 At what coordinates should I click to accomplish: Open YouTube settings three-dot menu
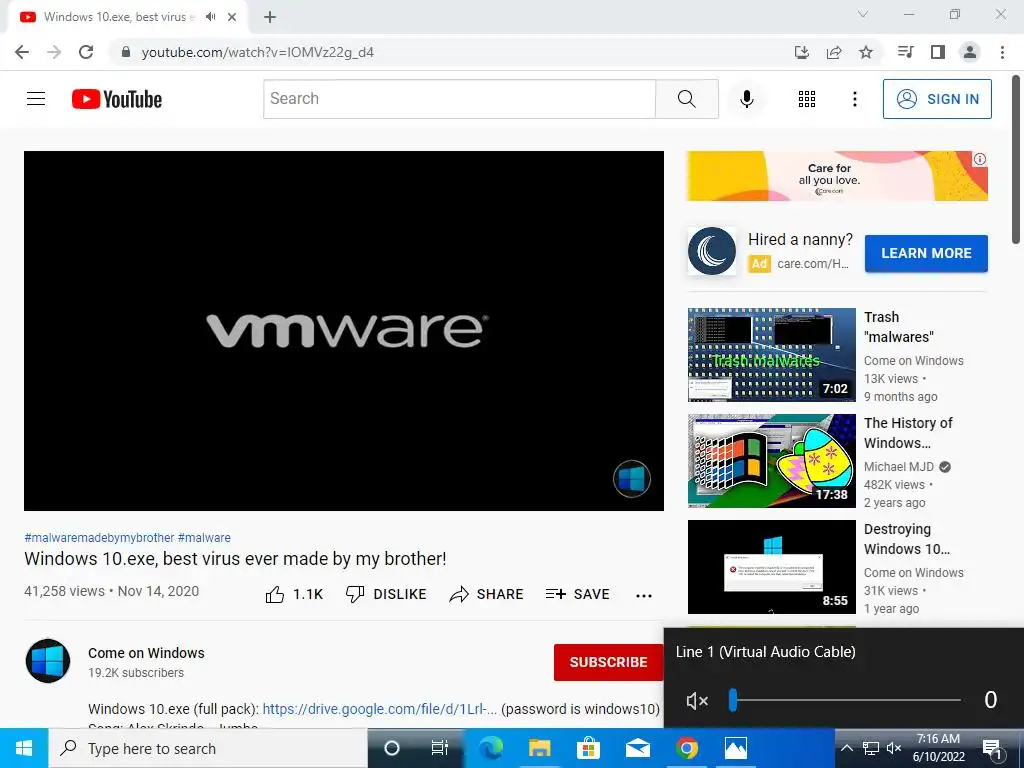(854, 99)
